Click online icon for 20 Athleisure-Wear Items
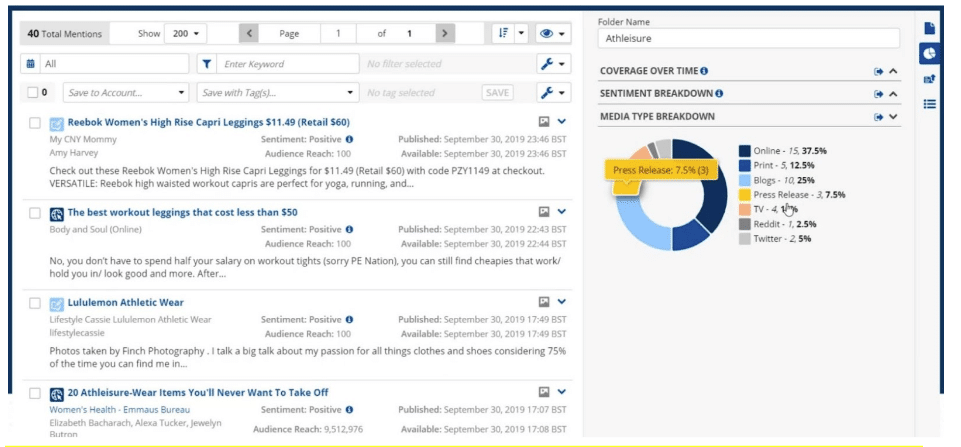This screenshot has height=447, width=961. [56, 394]
